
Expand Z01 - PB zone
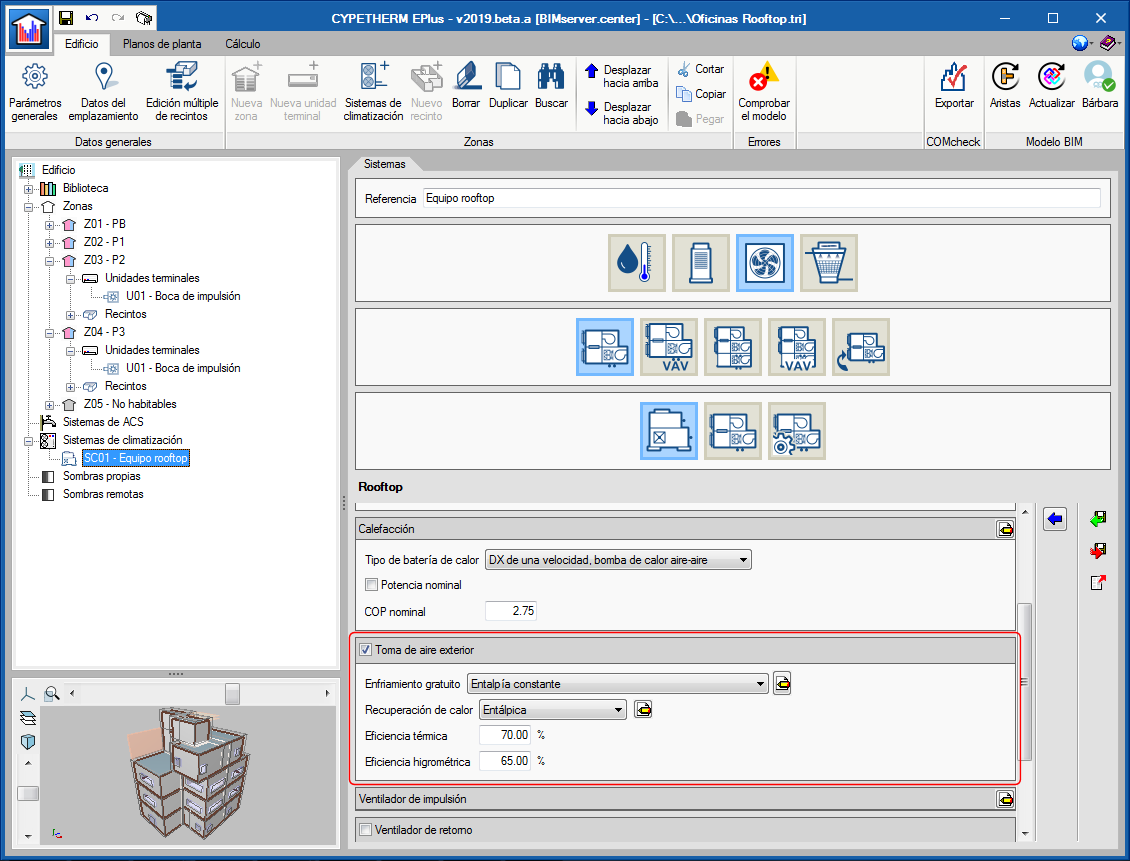[49, 225]
